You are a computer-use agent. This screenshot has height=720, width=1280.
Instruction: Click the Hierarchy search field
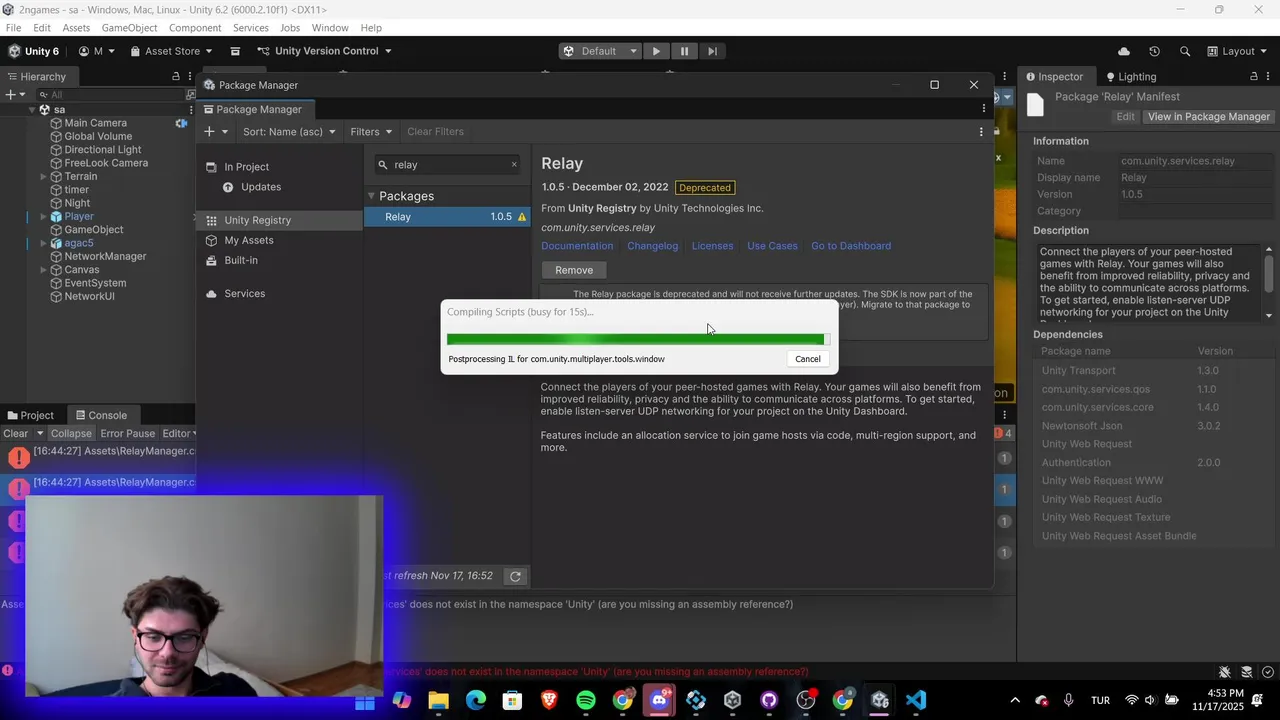point(110,95)
